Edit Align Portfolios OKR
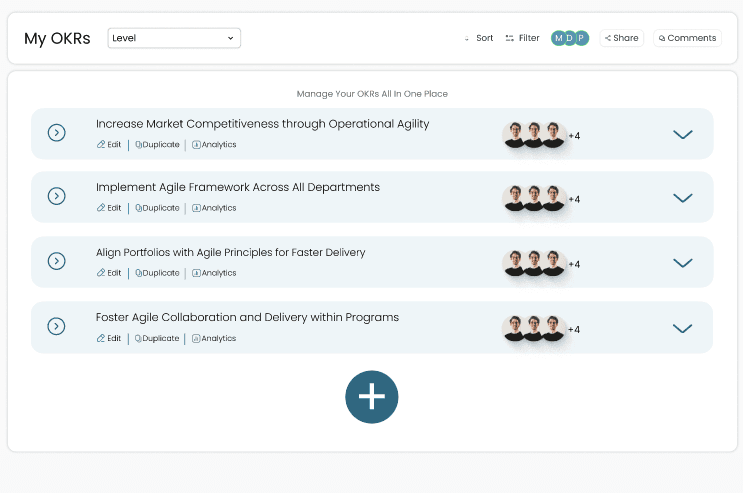This screenshot has width=743, height=493. point(109,273)
